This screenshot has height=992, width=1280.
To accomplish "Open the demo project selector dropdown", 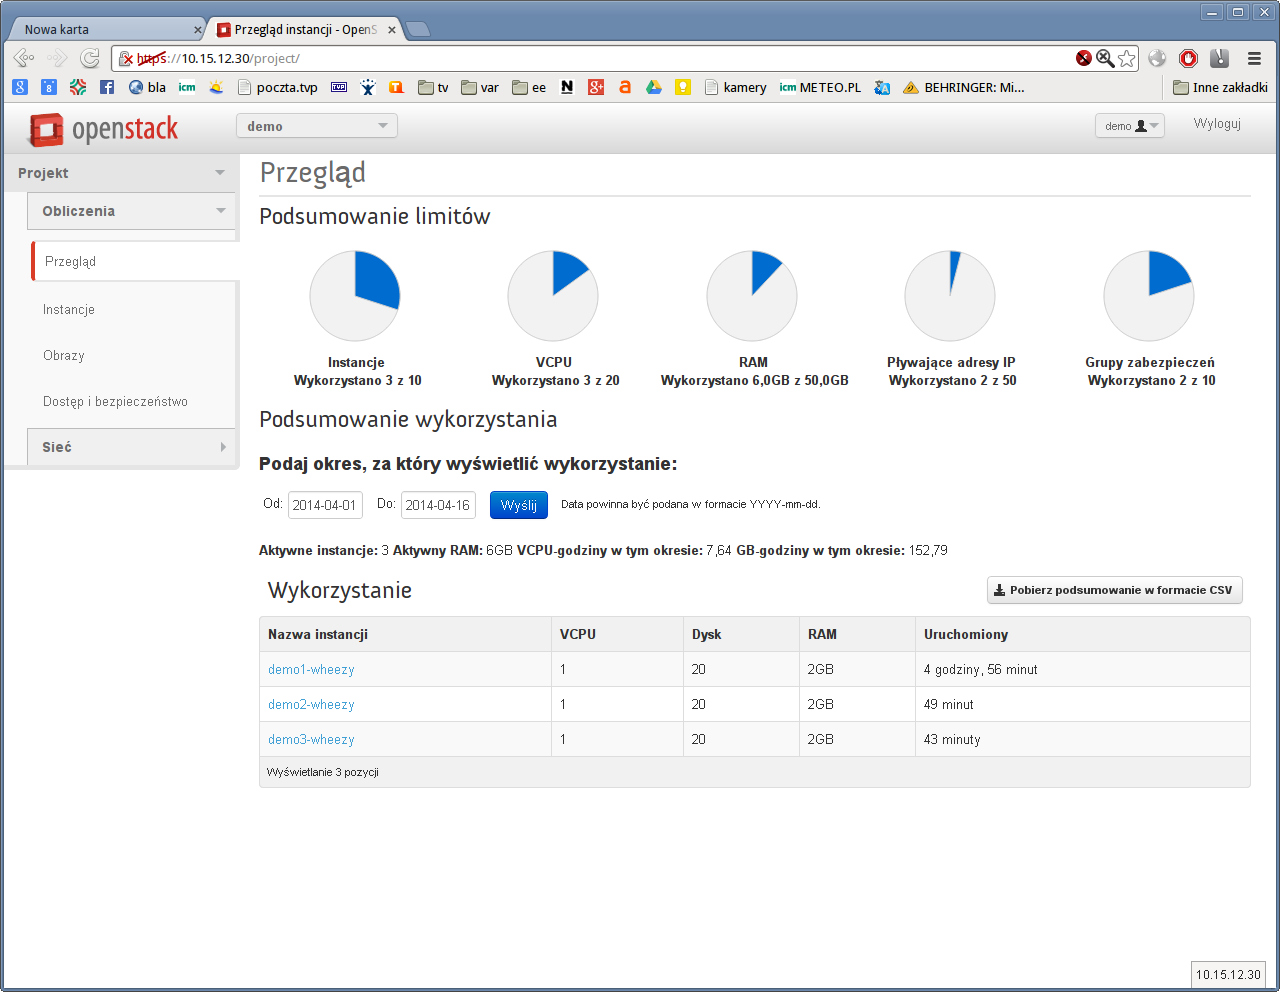I will tap(316, 126).
